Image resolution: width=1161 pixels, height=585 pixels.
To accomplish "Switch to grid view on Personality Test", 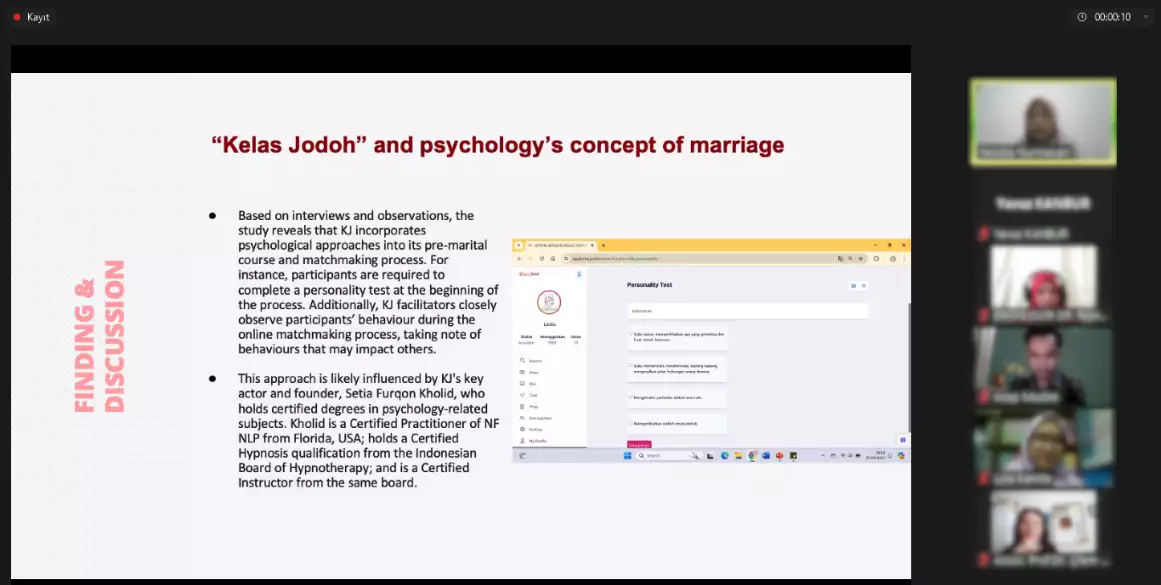I will pos(852,286).
